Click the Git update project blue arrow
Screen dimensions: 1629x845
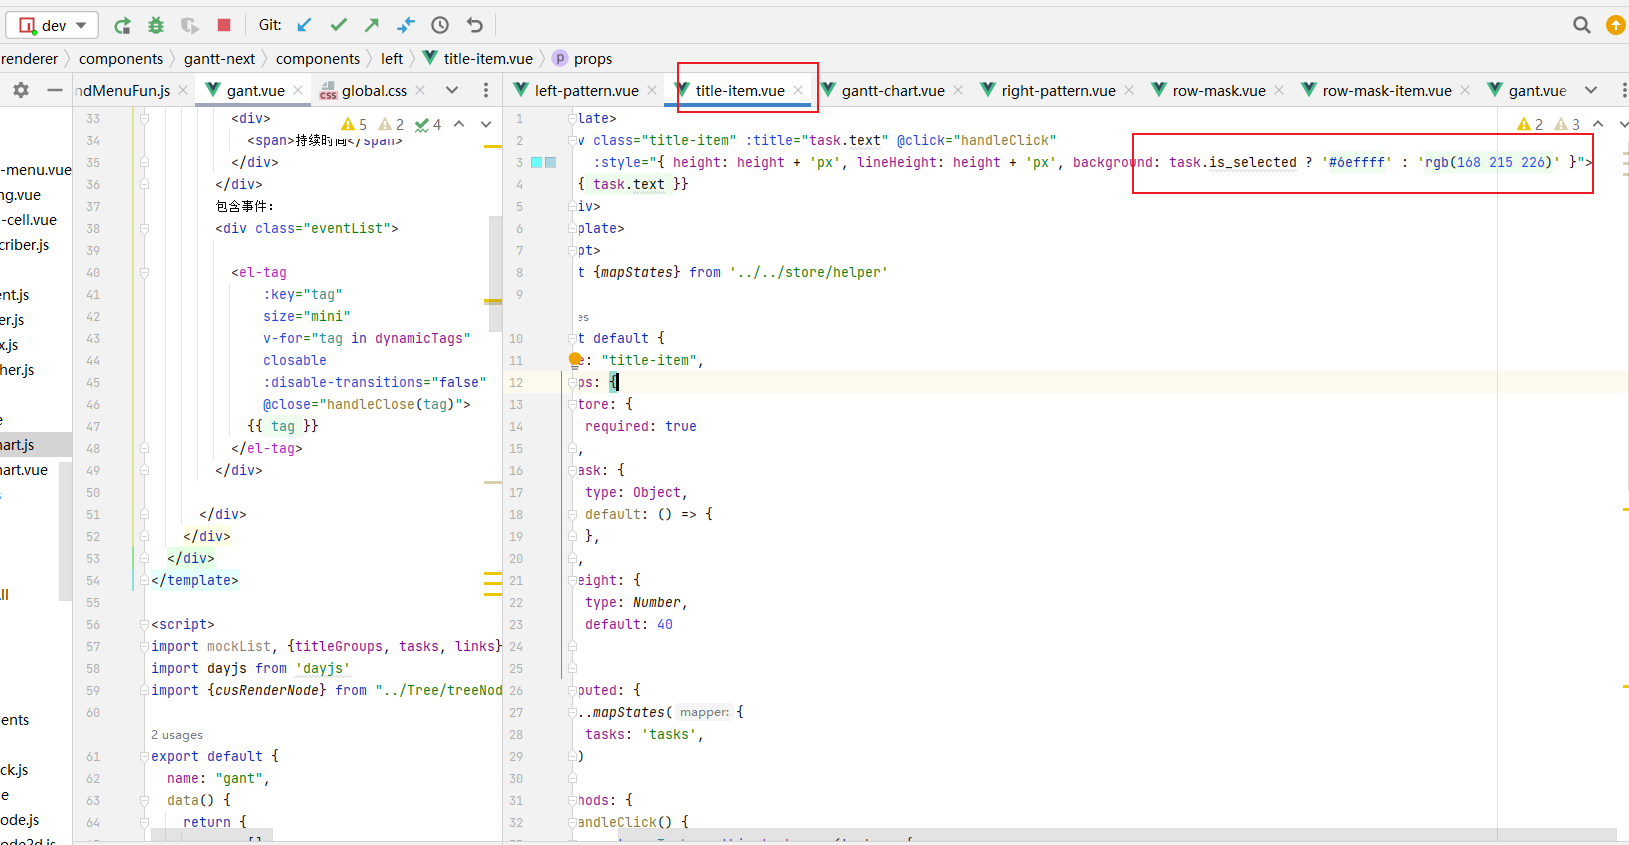click(305, 25)
